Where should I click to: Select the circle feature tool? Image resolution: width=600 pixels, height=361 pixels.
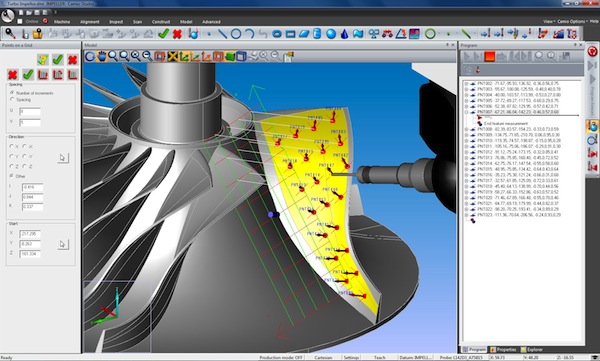(x=236, y=34)
